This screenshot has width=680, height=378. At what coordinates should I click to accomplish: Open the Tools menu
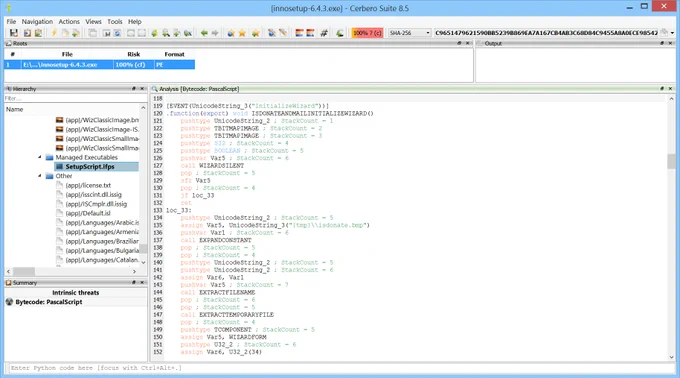pos(114,21)
